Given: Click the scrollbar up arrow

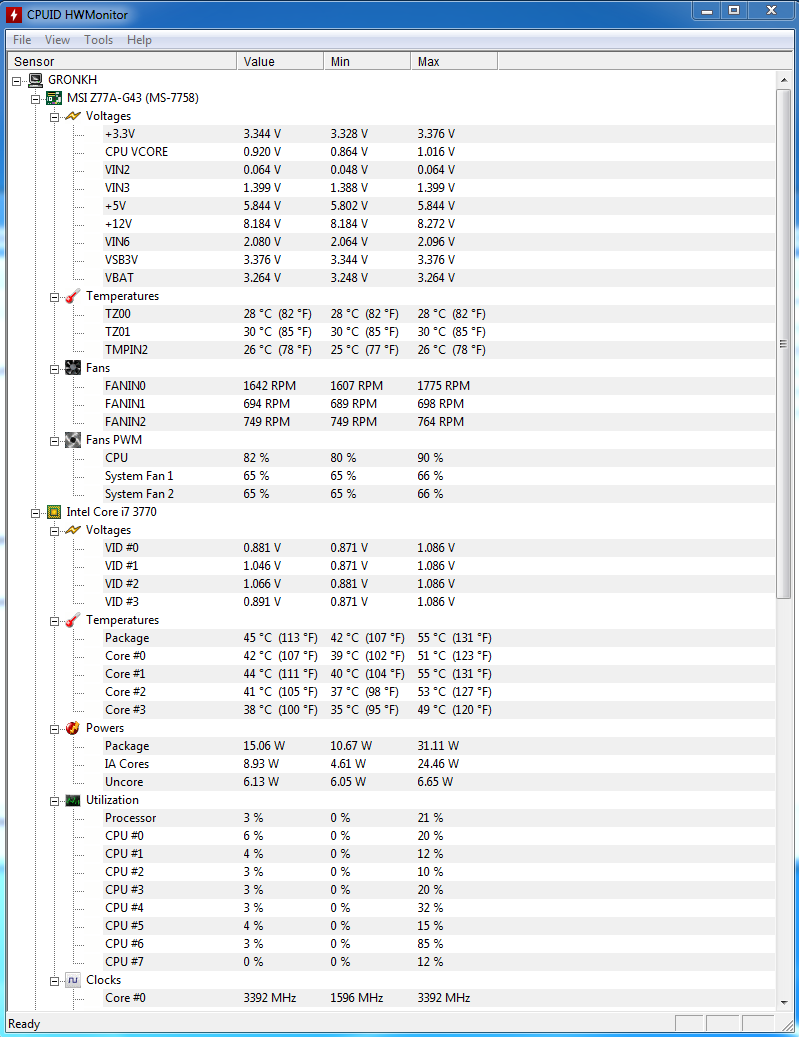Looking at the screenshot, I should [x=784, y=80].
